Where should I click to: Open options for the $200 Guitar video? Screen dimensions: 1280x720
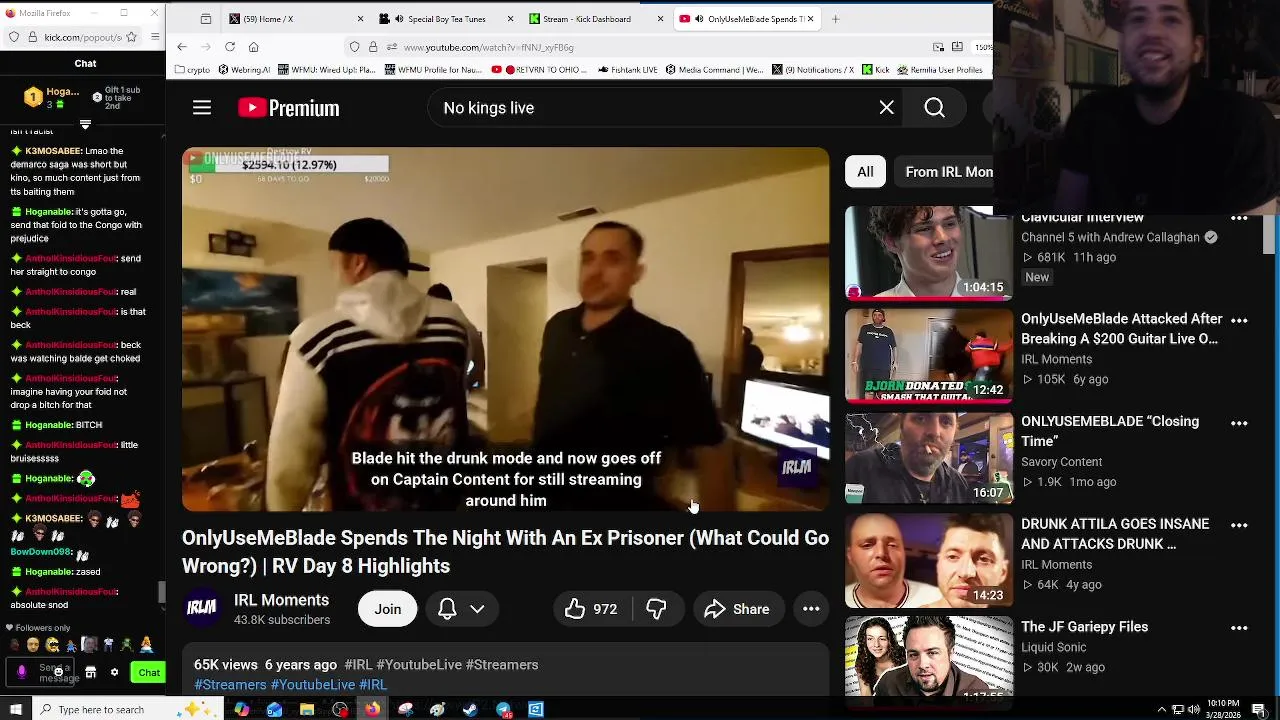(1239, 320)
